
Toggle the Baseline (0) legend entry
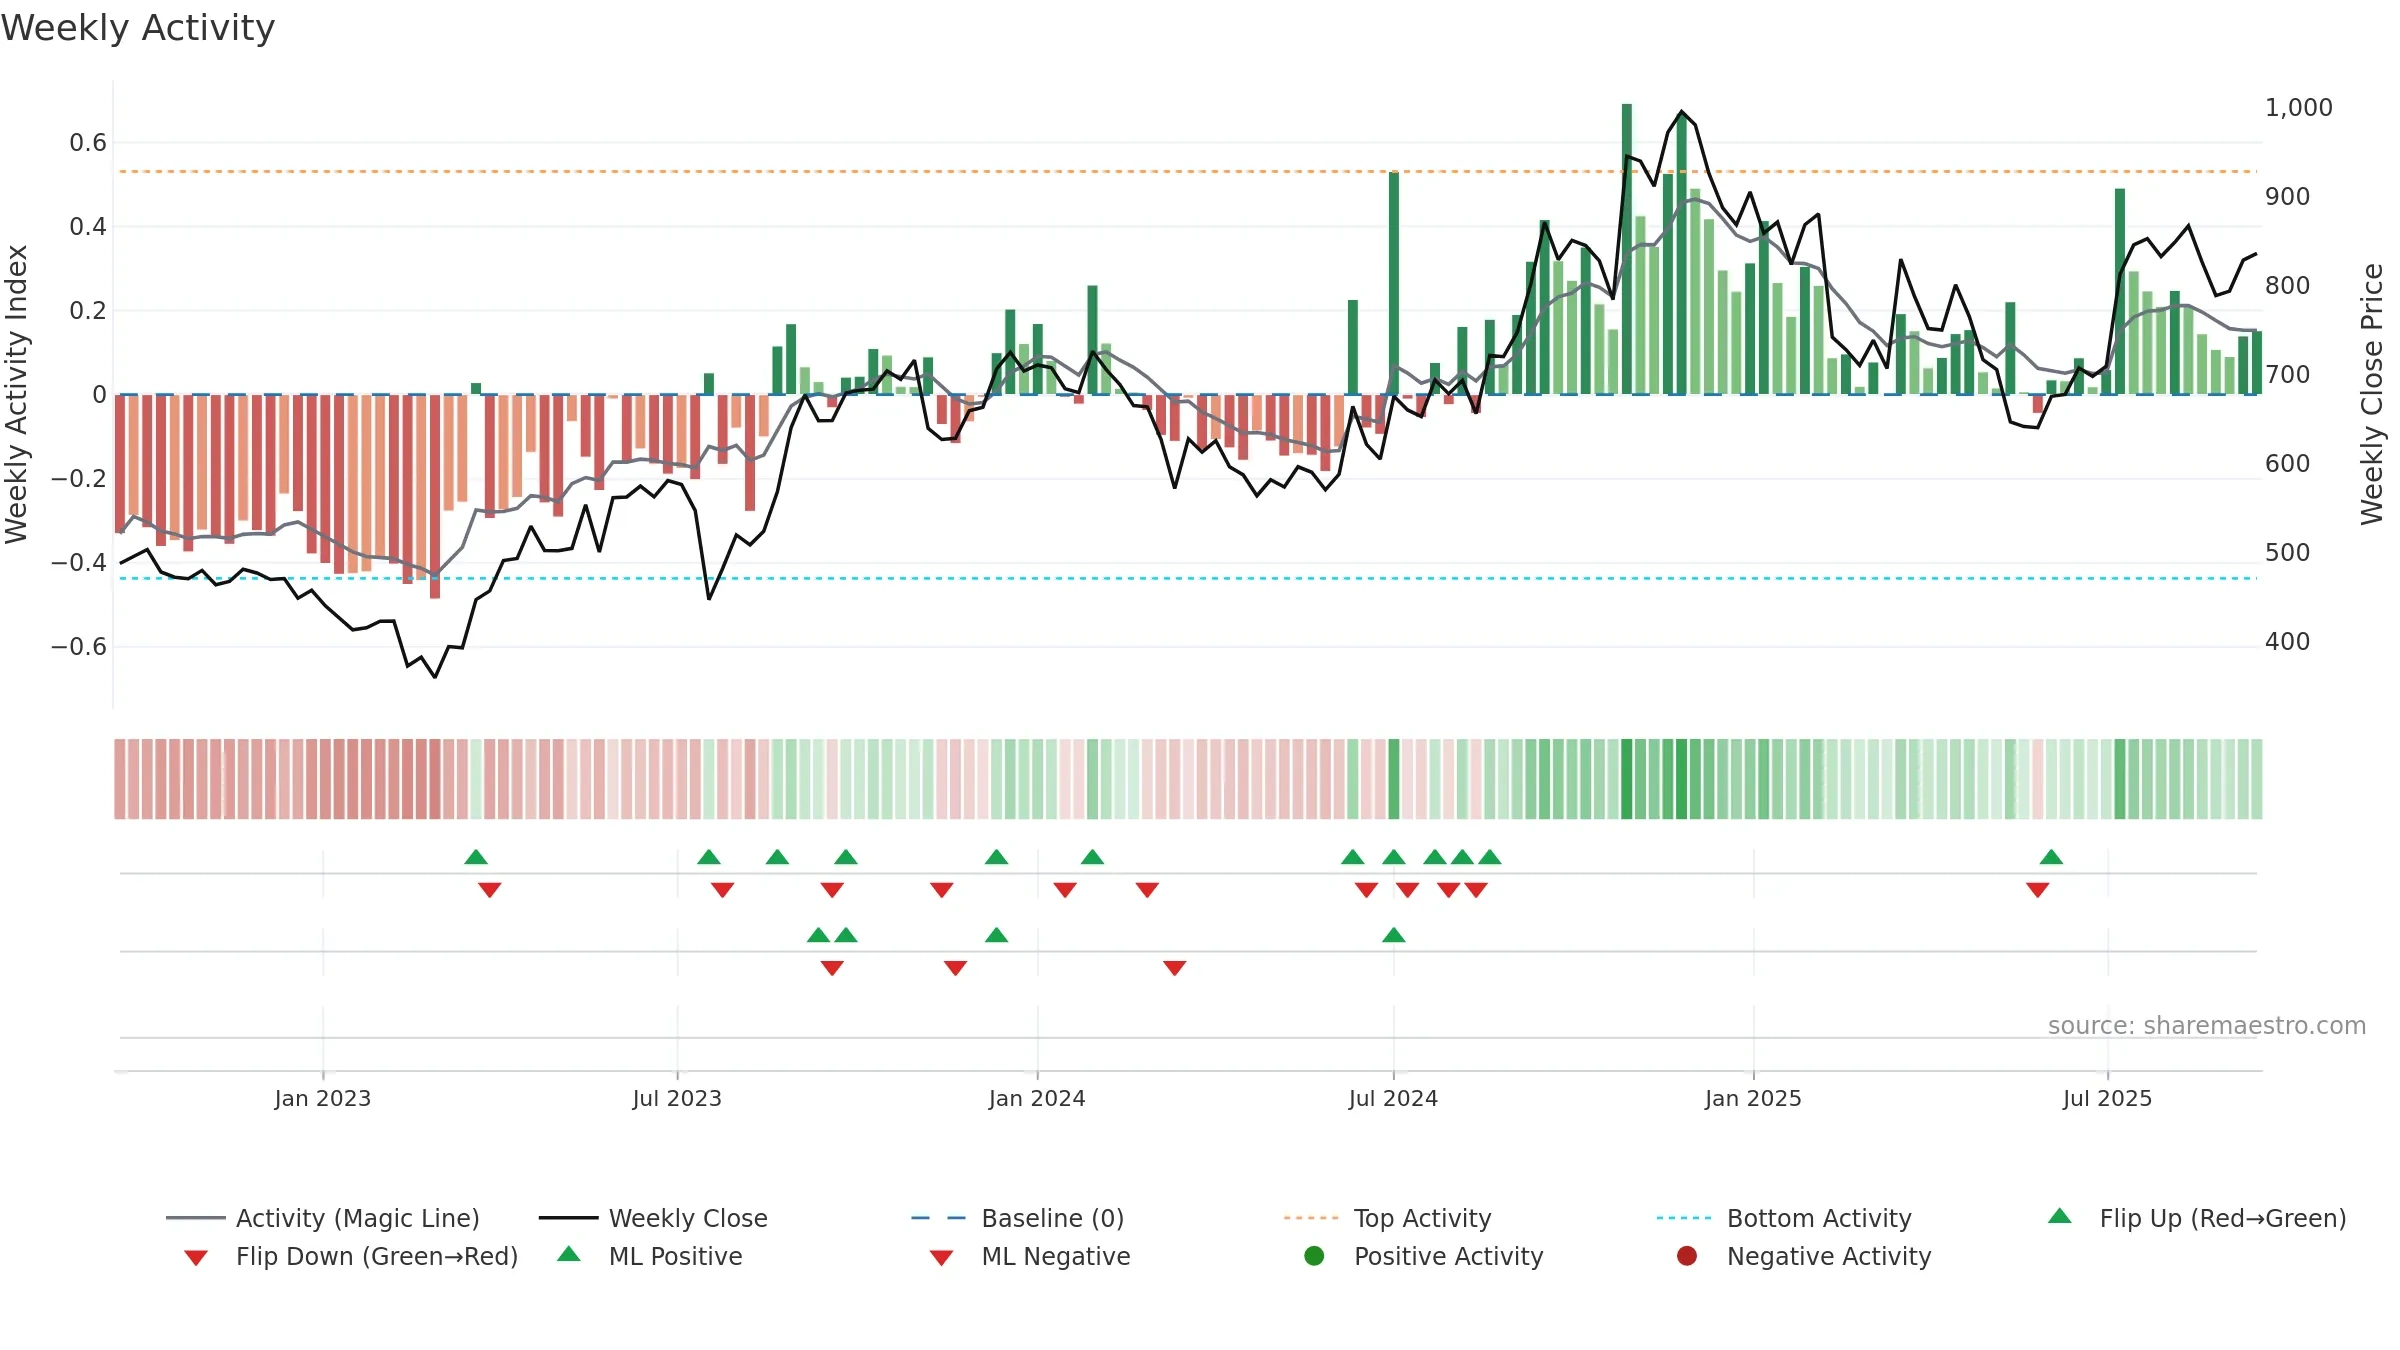click(x=1018, y=1218)
